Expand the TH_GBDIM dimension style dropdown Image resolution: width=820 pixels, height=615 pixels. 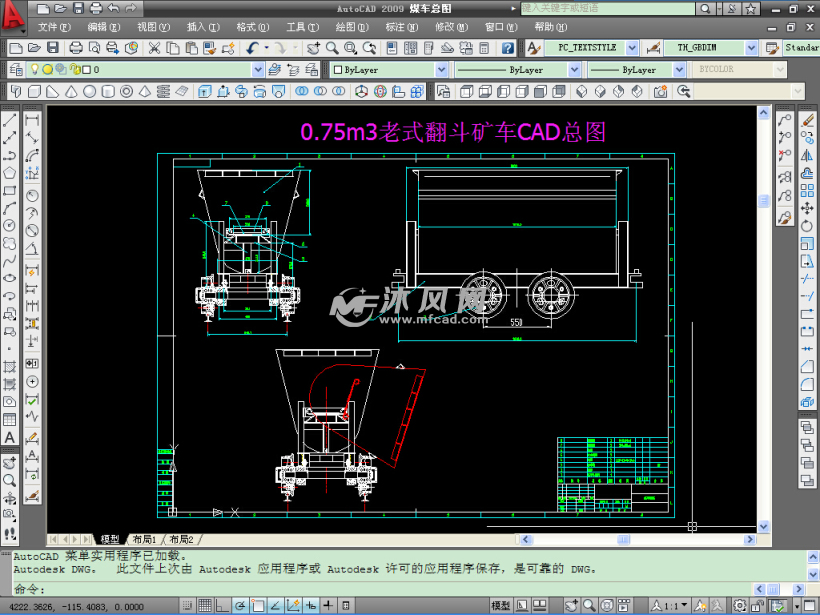point(751,48)
